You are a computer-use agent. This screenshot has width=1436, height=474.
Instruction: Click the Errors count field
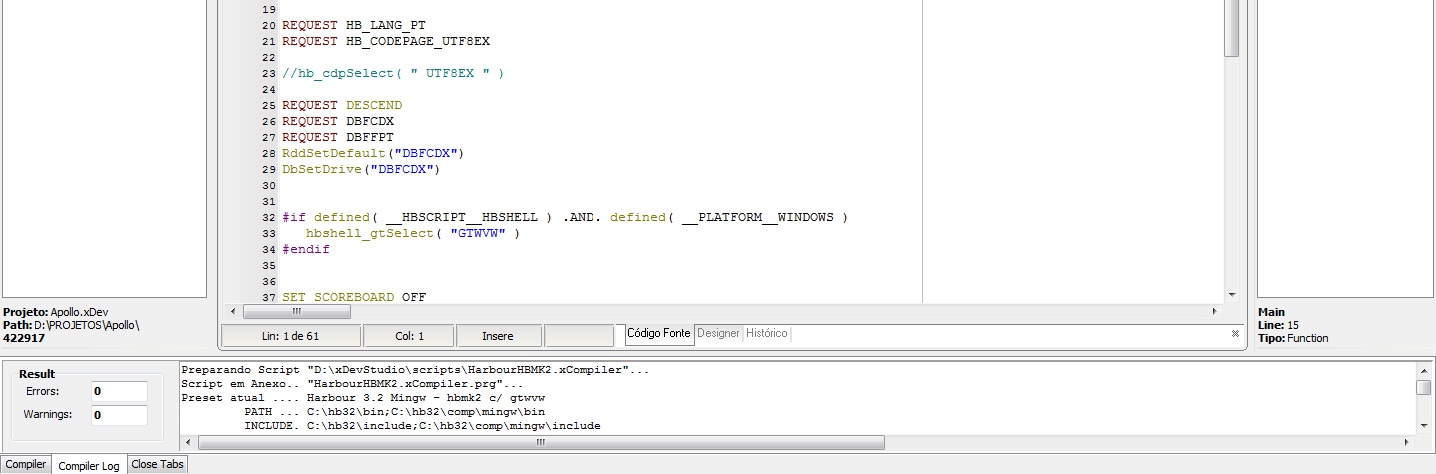(119, 392)
